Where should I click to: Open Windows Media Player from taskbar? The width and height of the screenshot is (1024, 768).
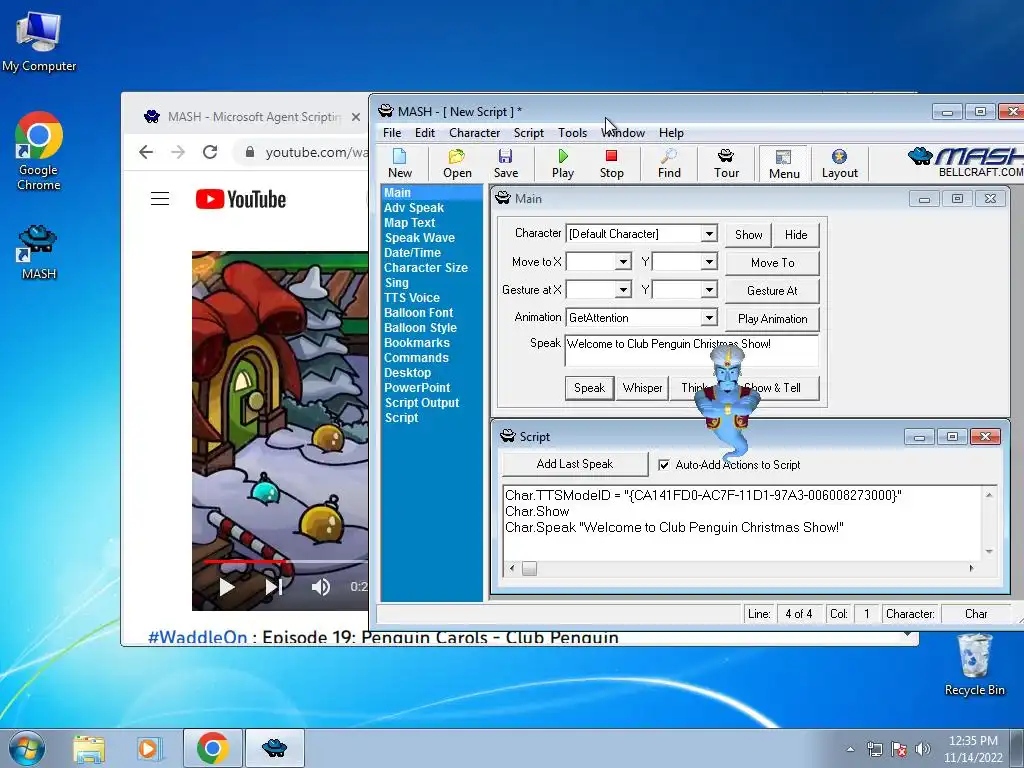[149, 748]
